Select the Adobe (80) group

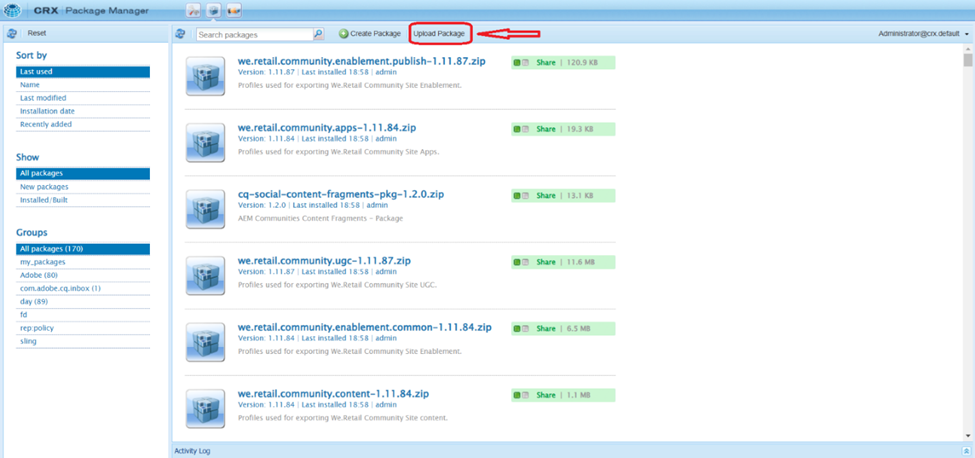[83, 275]
